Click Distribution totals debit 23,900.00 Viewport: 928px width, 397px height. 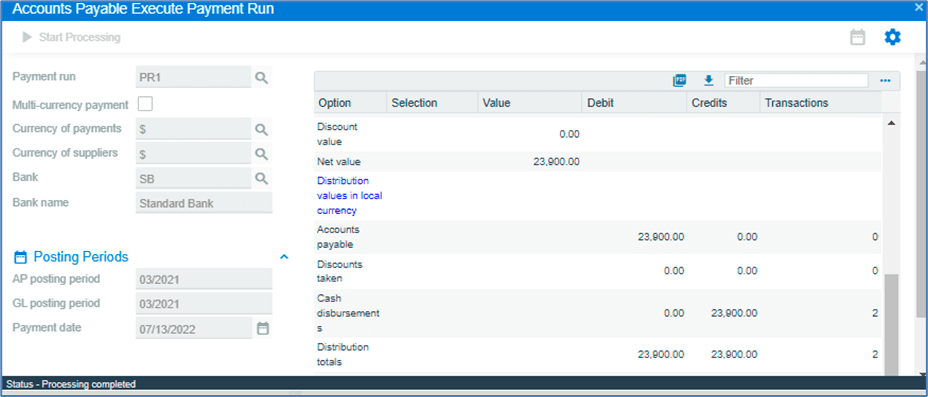coord(661,354)
